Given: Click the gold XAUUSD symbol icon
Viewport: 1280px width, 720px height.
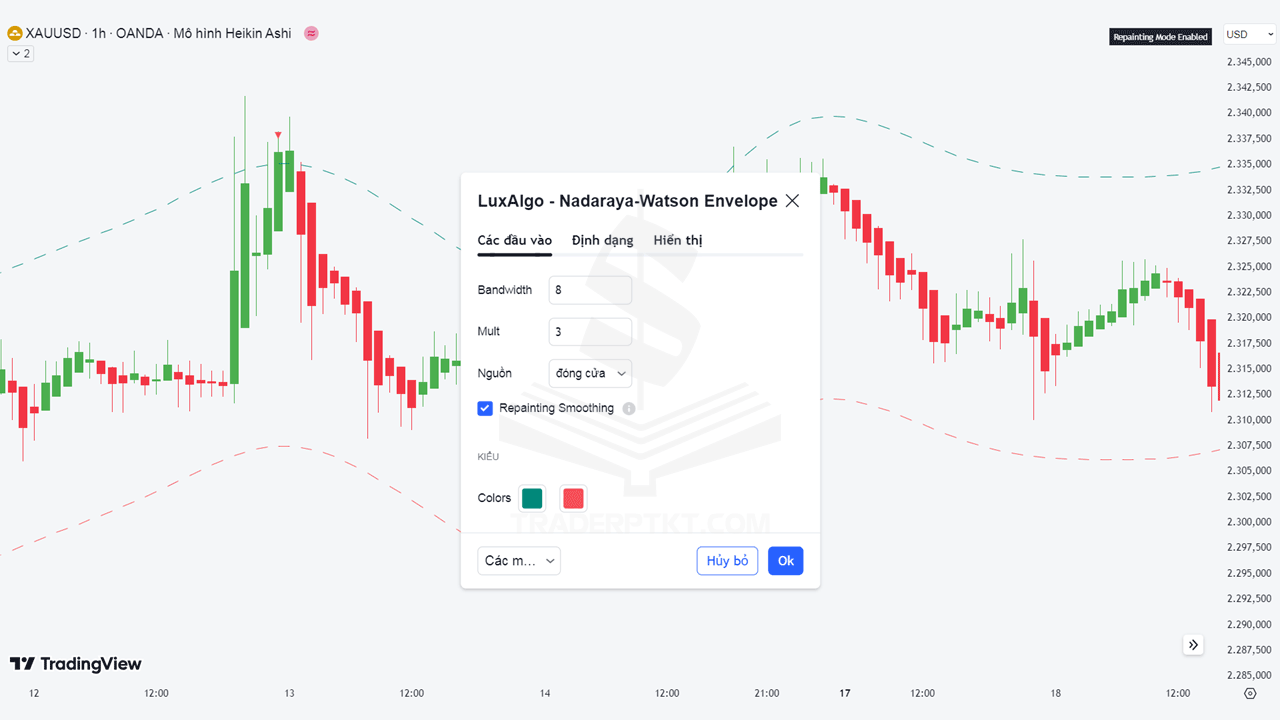Looking at the screenshot, I should [x=14, y=34].
